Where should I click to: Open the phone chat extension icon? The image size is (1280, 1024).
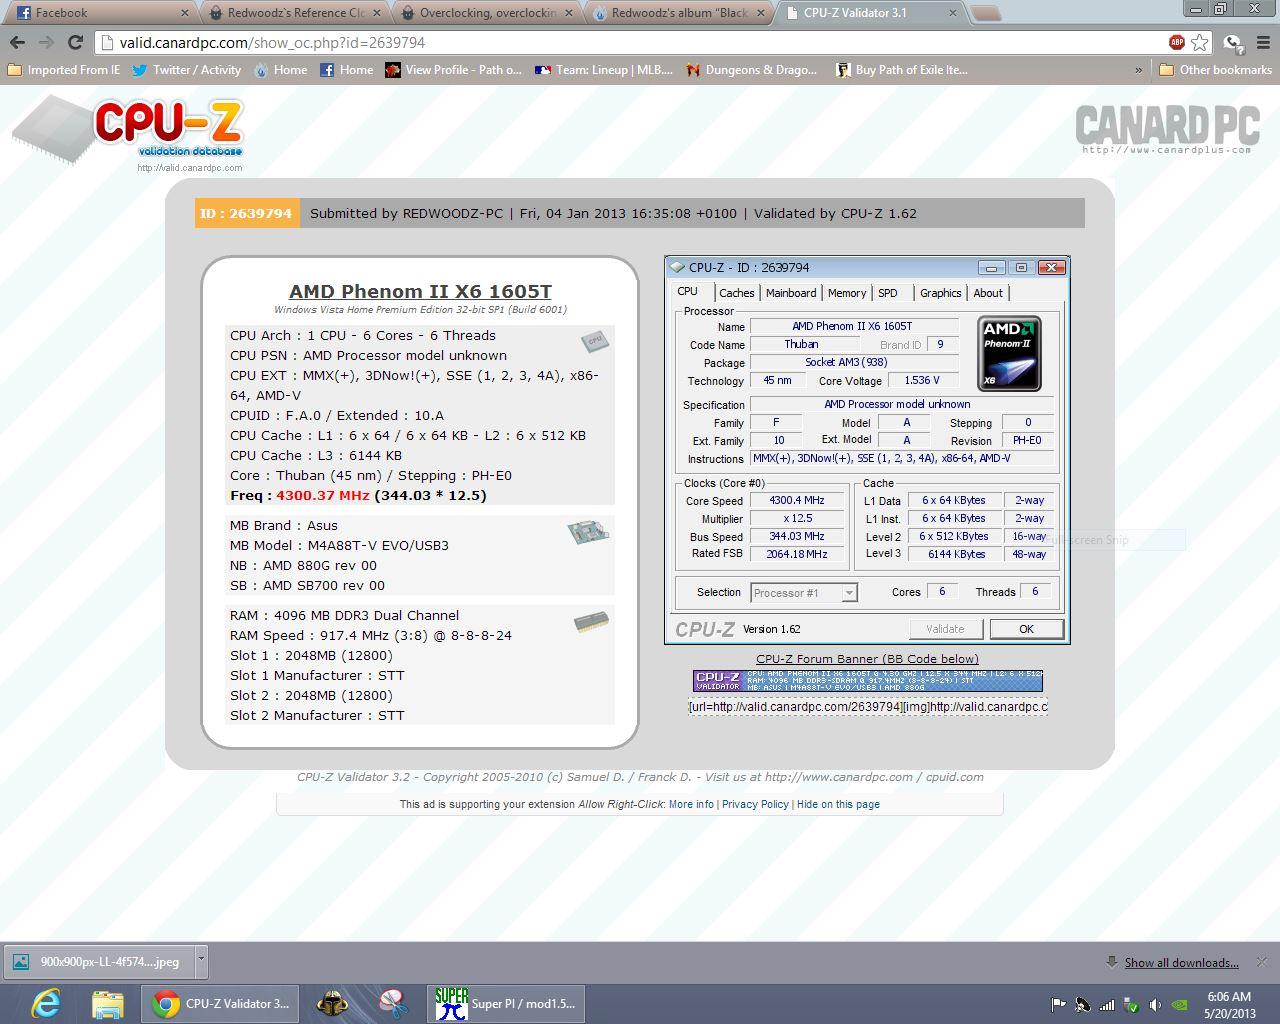(1233, 43)
